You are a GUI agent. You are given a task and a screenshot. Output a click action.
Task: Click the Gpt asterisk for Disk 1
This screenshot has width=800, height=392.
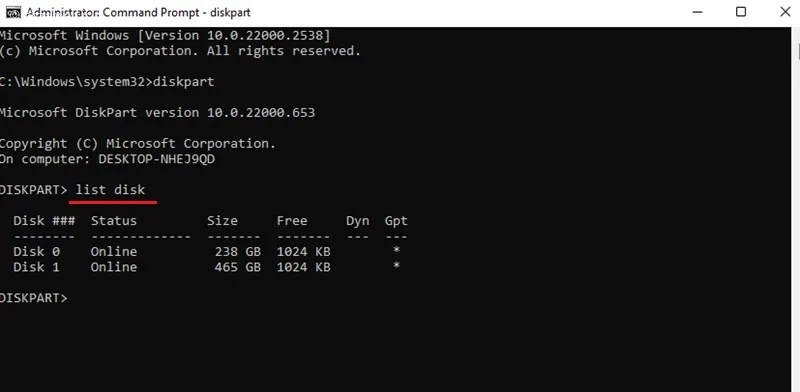coord(396,266)
